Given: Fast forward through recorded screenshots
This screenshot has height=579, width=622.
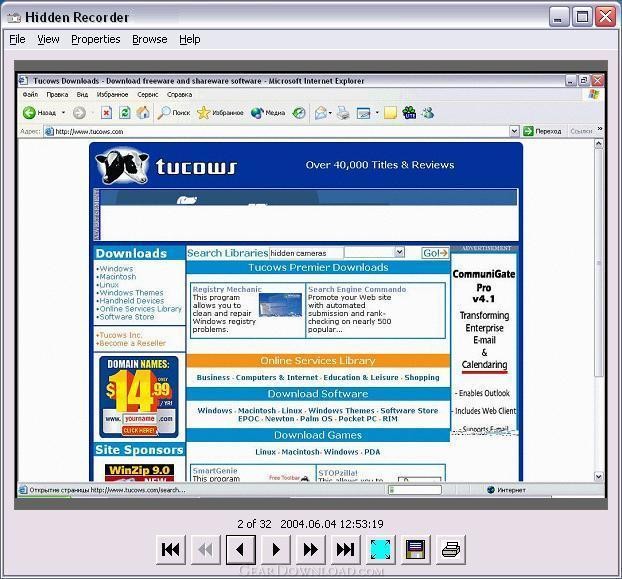Looking at the screenshot, I should click(310, 549).
